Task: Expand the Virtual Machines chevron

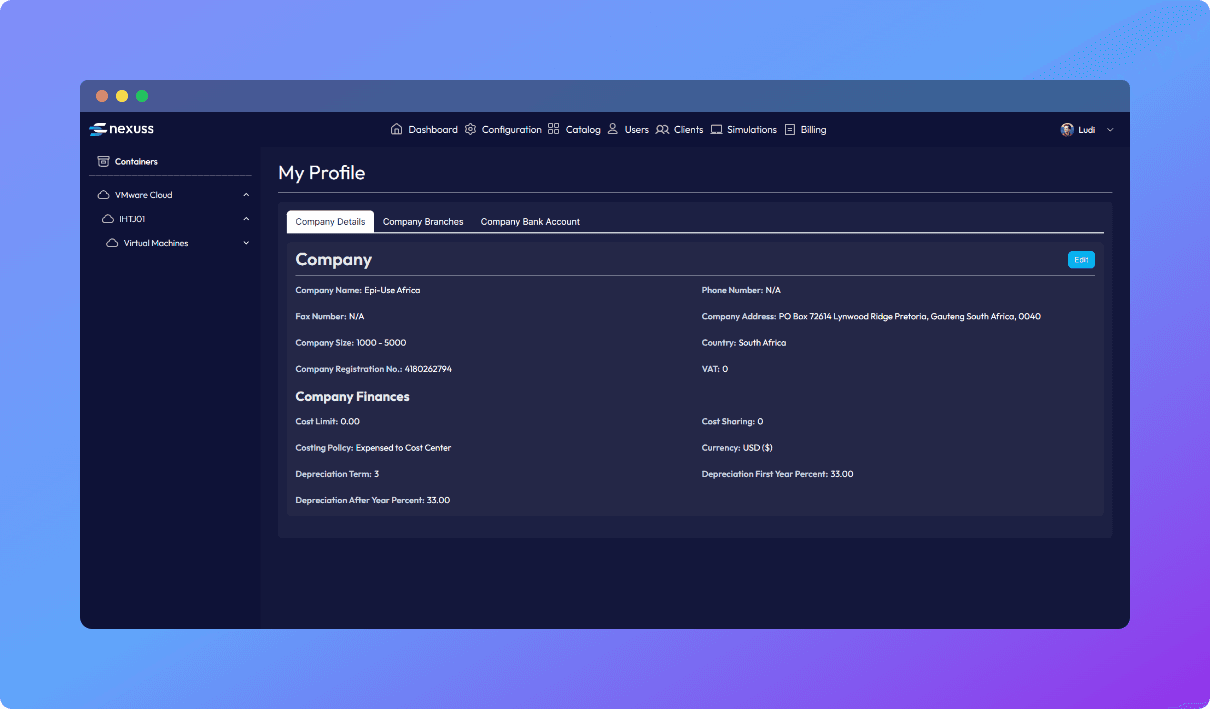Action: tap(246, 243)
